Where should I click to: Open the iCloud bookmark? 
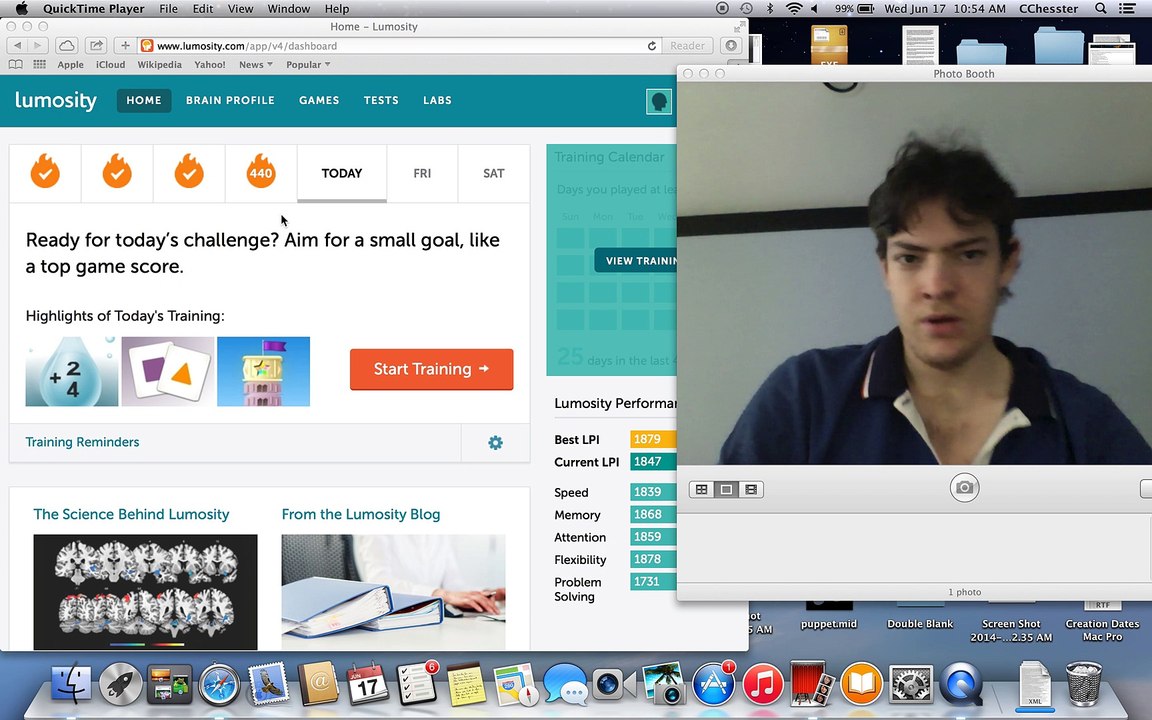[110, 65]
